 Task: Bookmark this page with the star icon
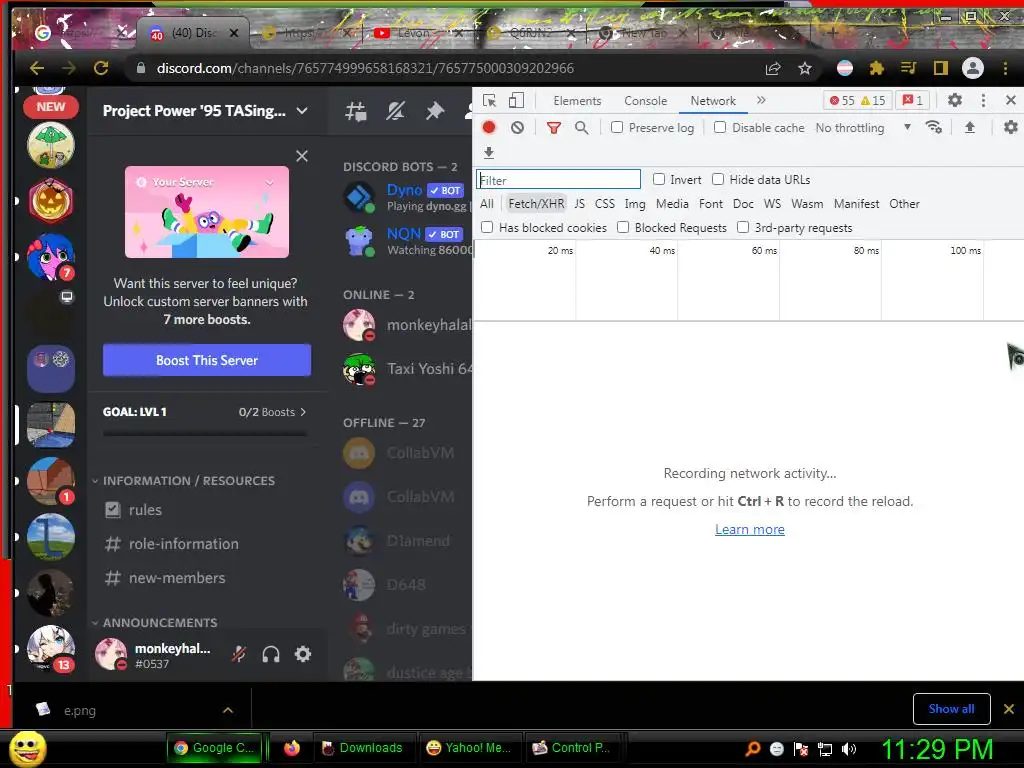pyautogui.click(x=805, y=68)
